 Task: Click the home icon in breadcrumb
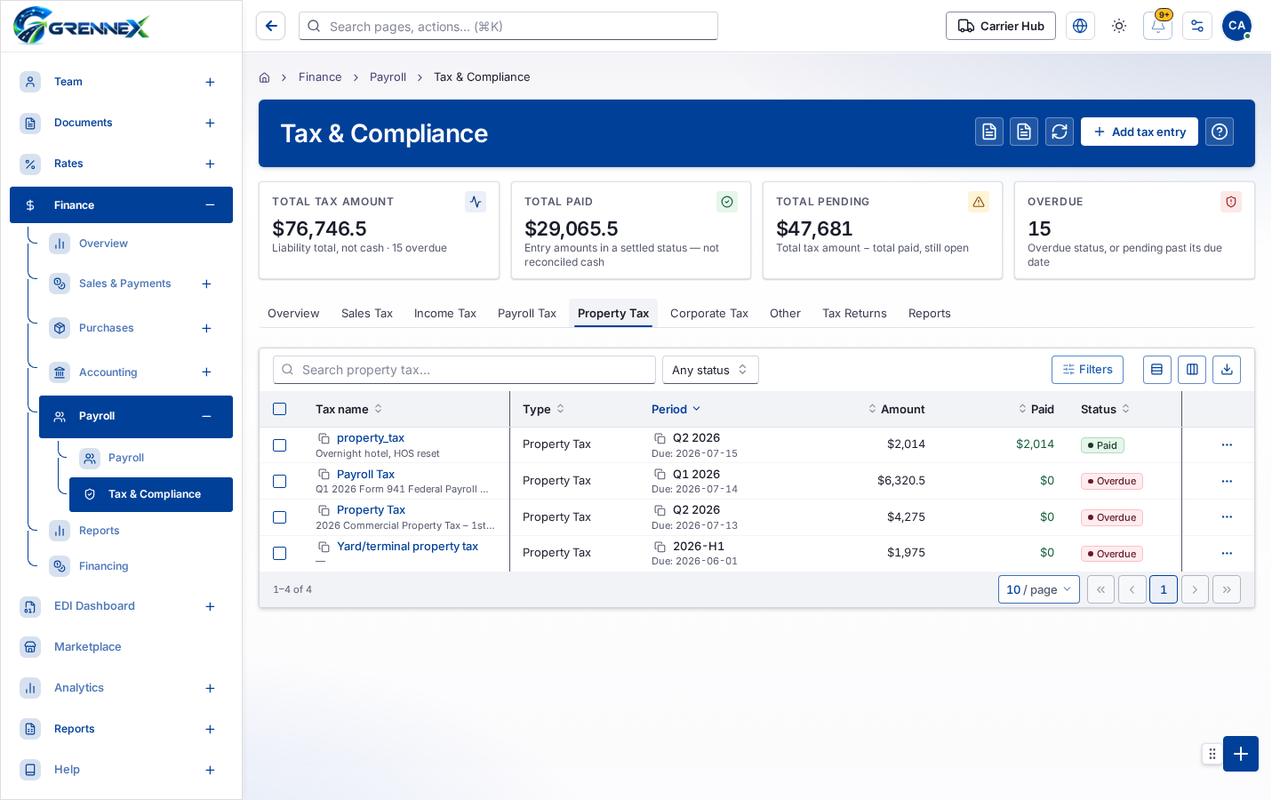click(x=264, y=77)
